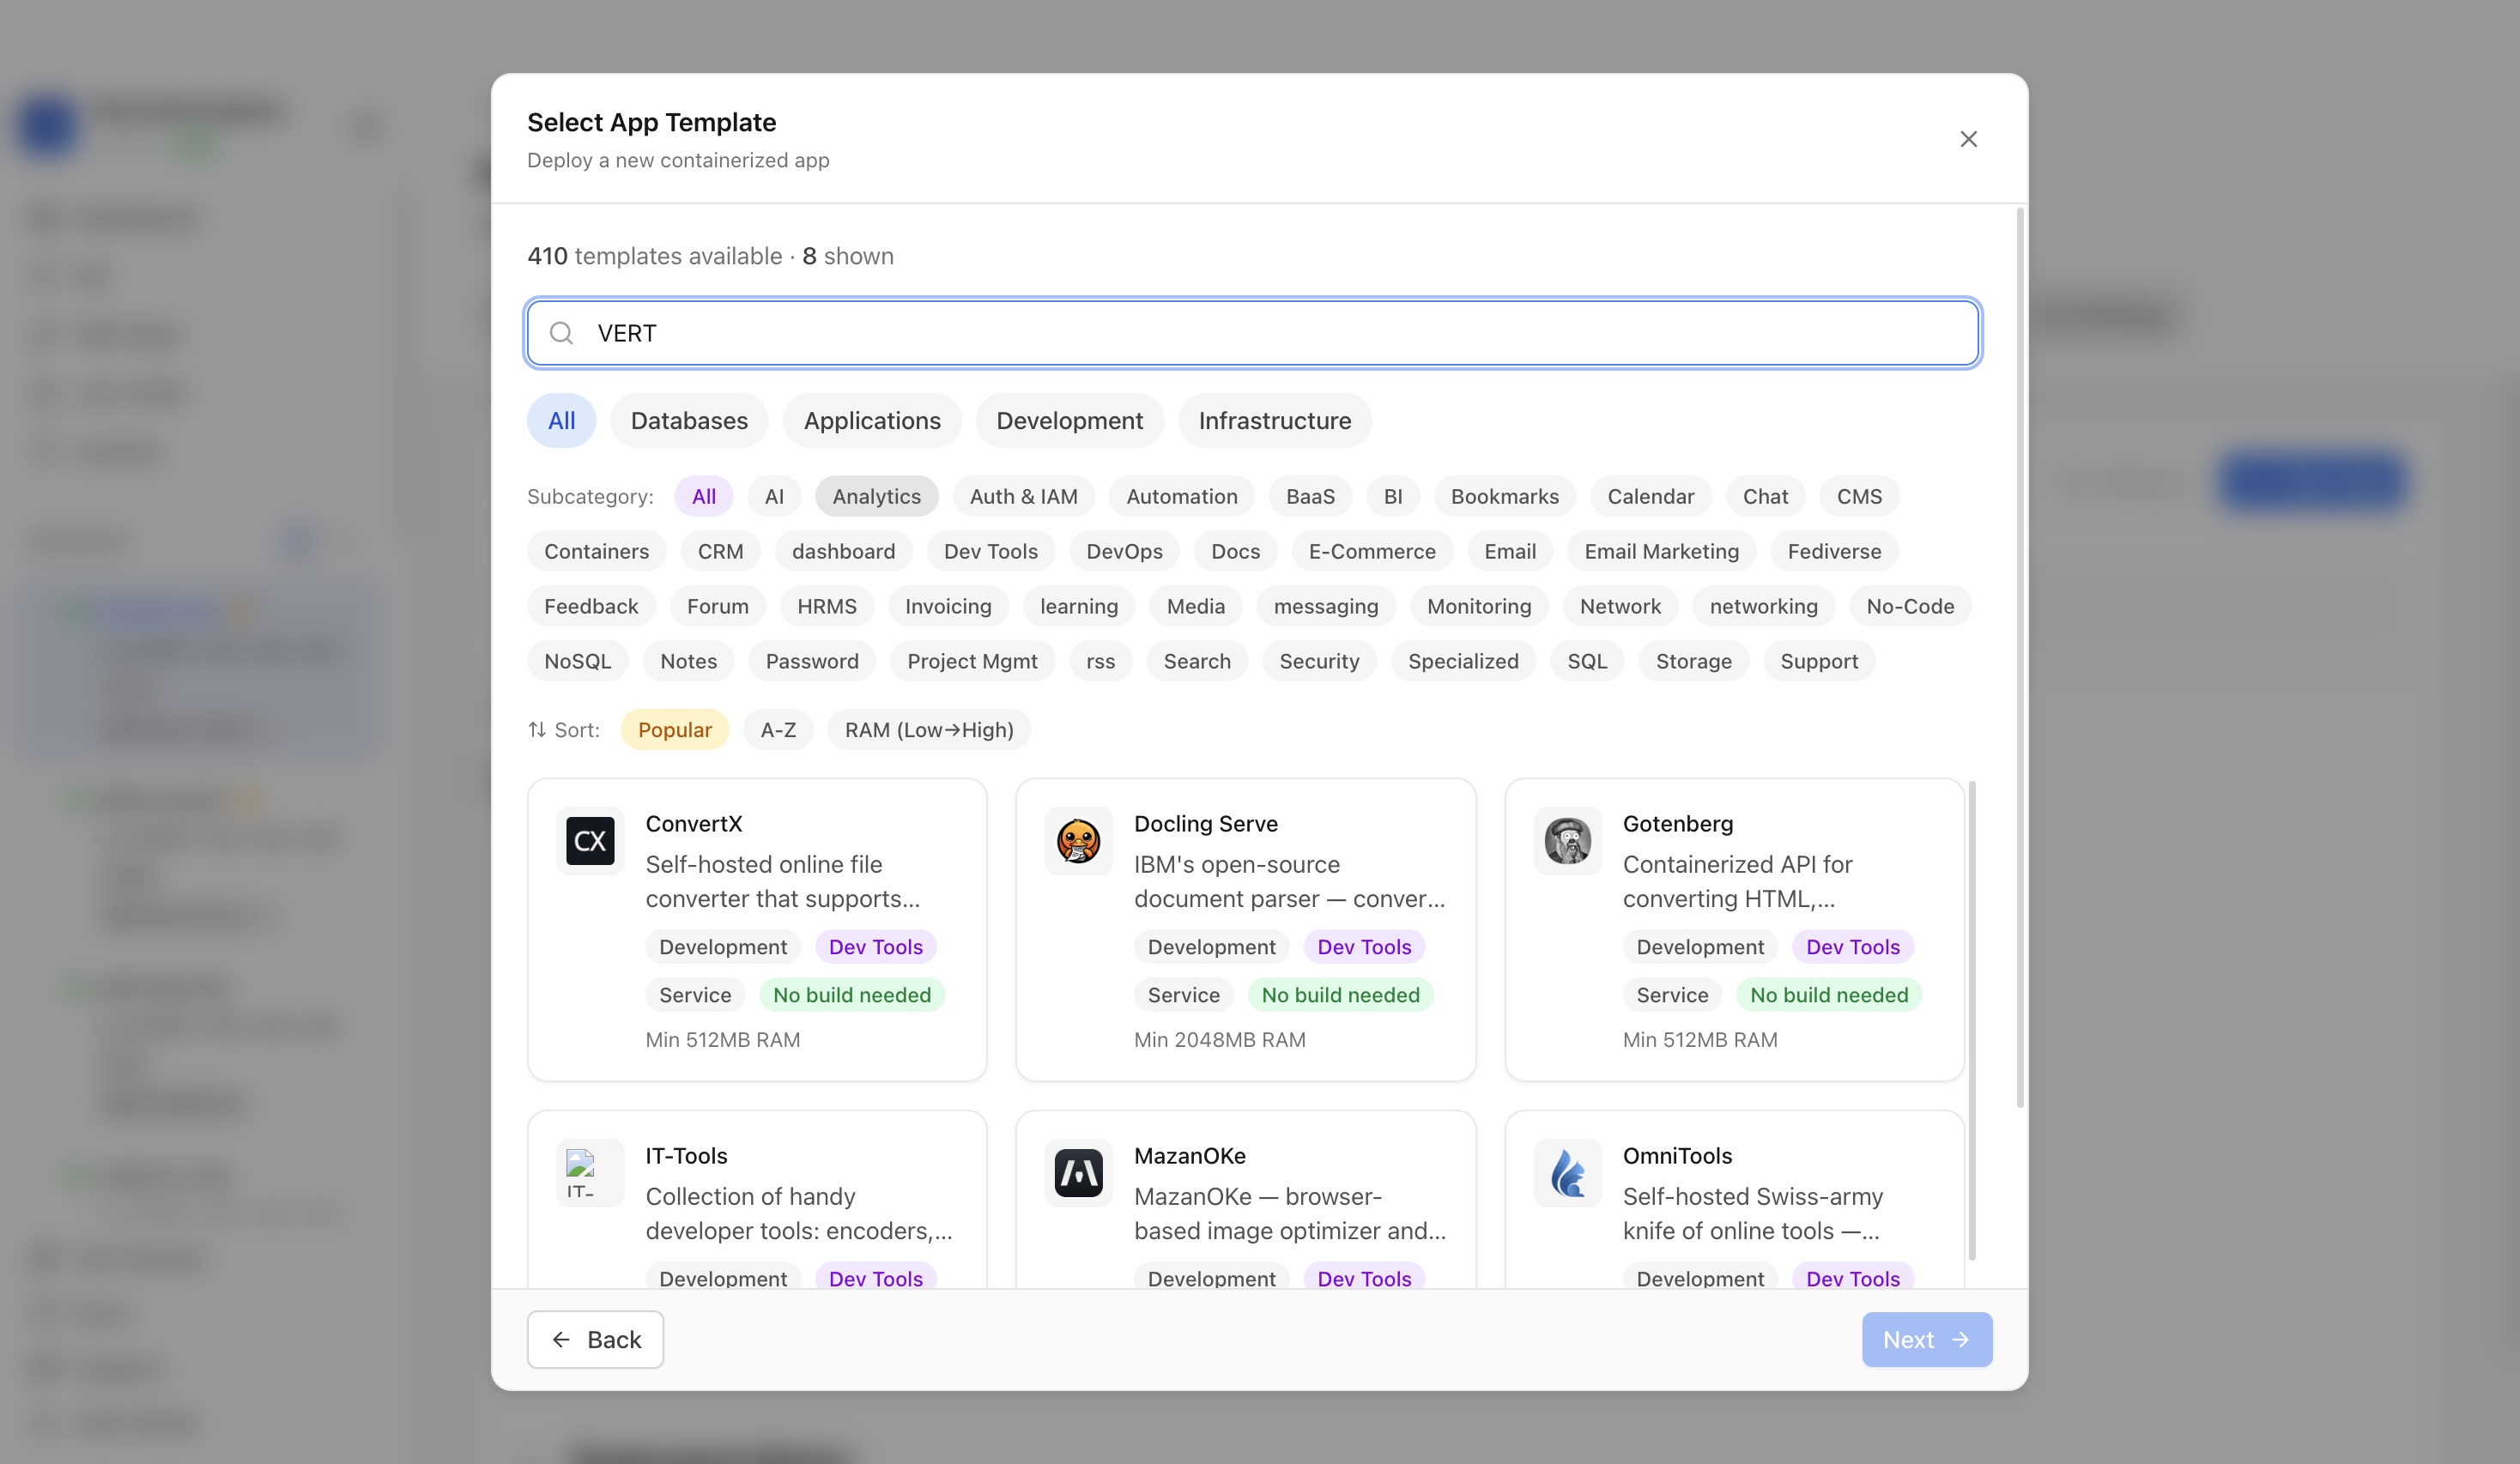Viewport: 2520px width, 1464px height.
Task: Click the Docling Serve app icon
Action: [1078, 840]
